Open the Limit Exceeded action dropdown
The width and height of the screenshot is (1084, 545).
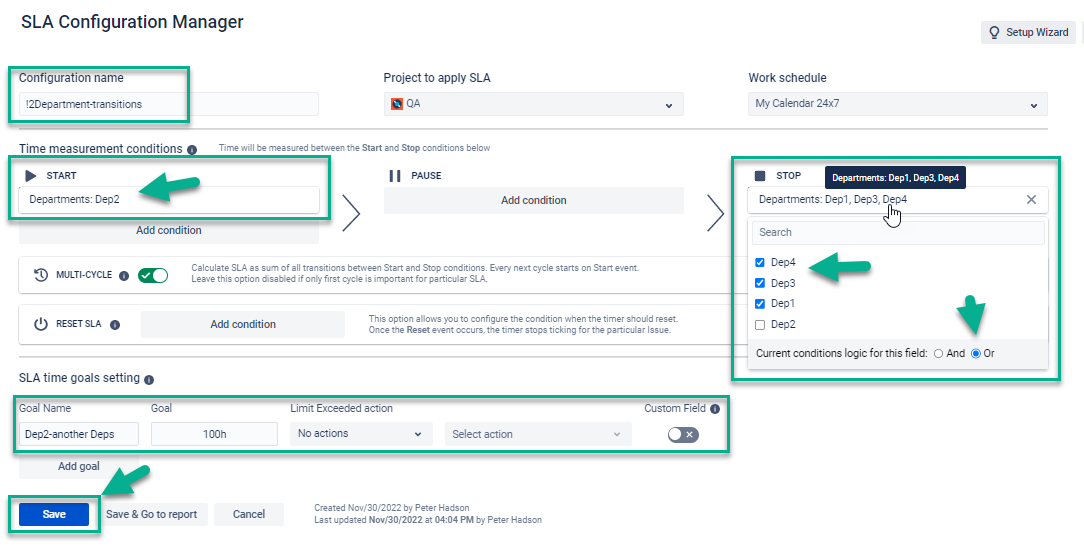[x=360, y=434]
